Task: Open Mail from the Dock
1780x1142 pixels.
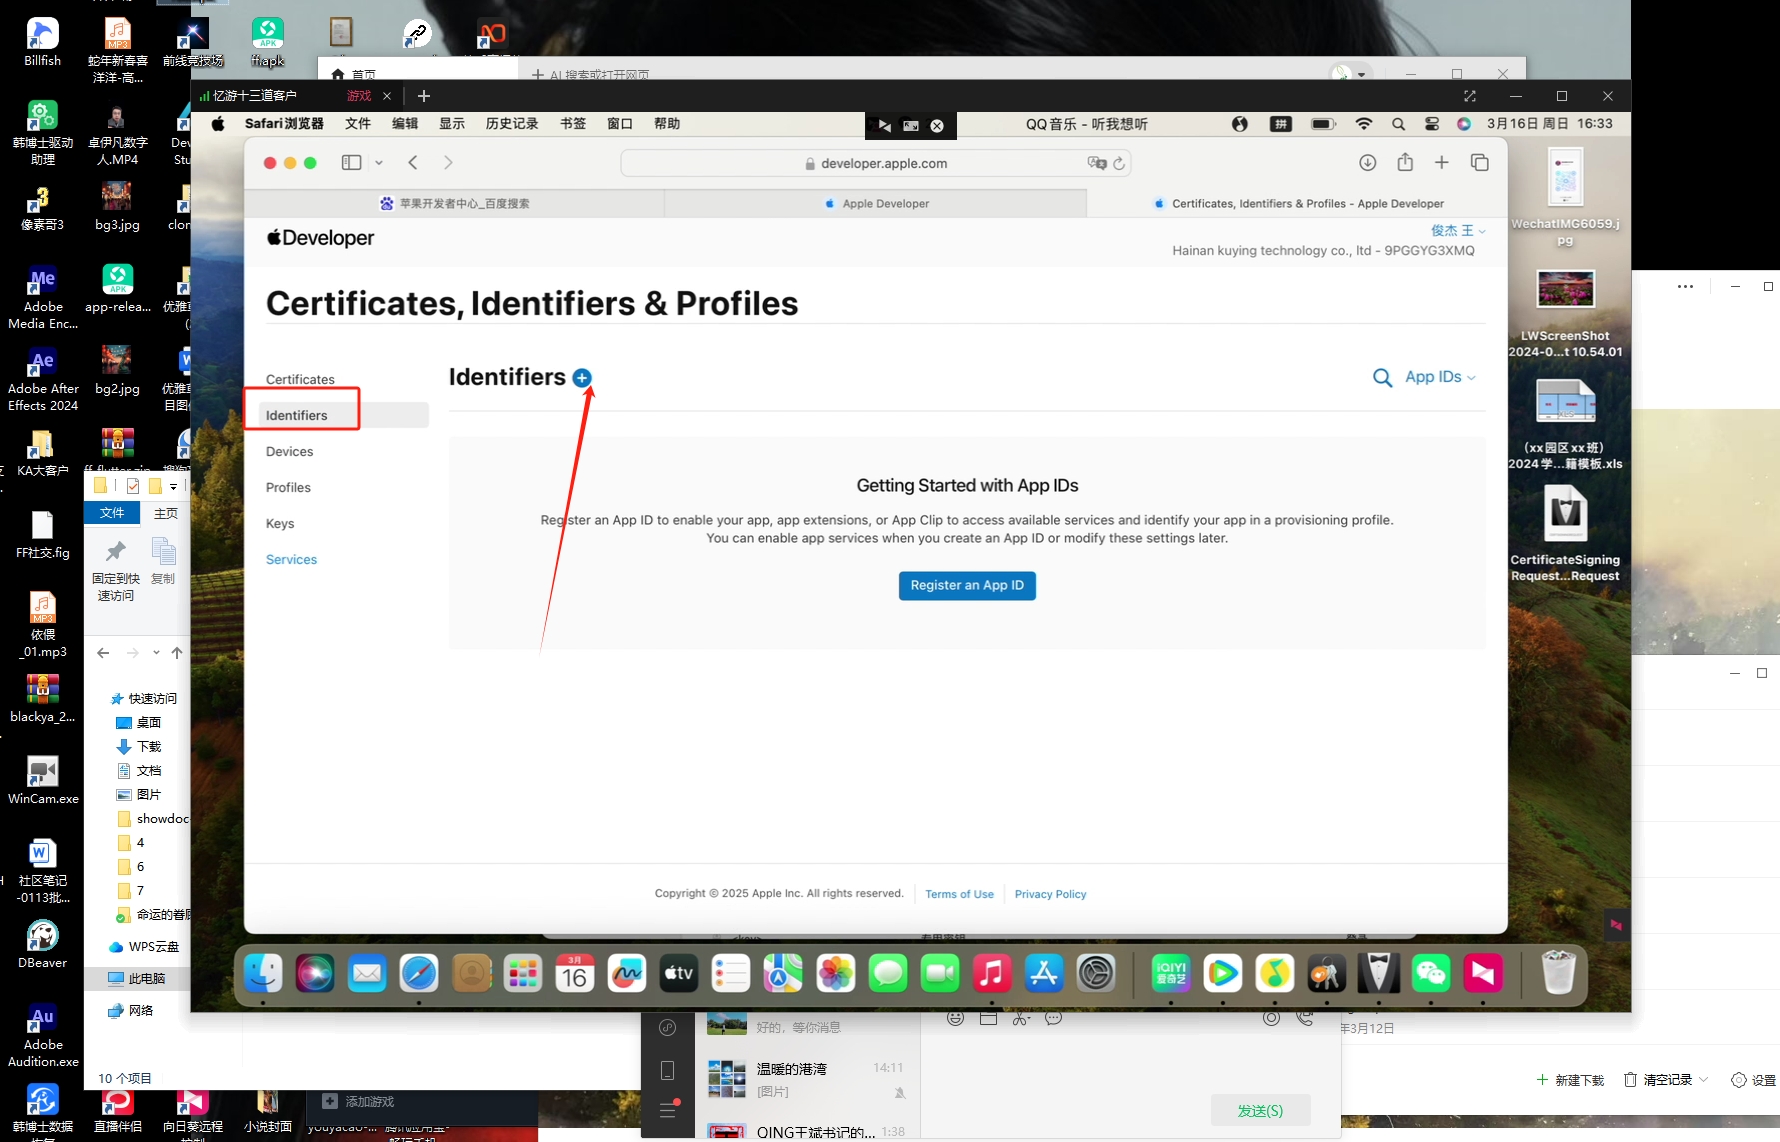Action: tap(367, 973)
